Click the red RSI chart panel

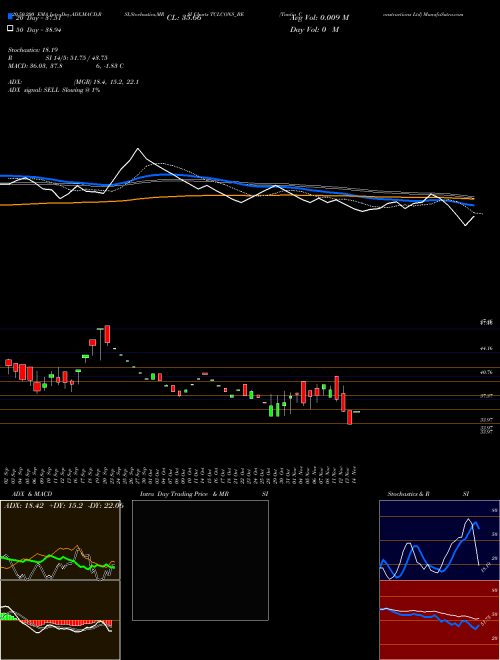pyautogui.click(x=439, y=620)
